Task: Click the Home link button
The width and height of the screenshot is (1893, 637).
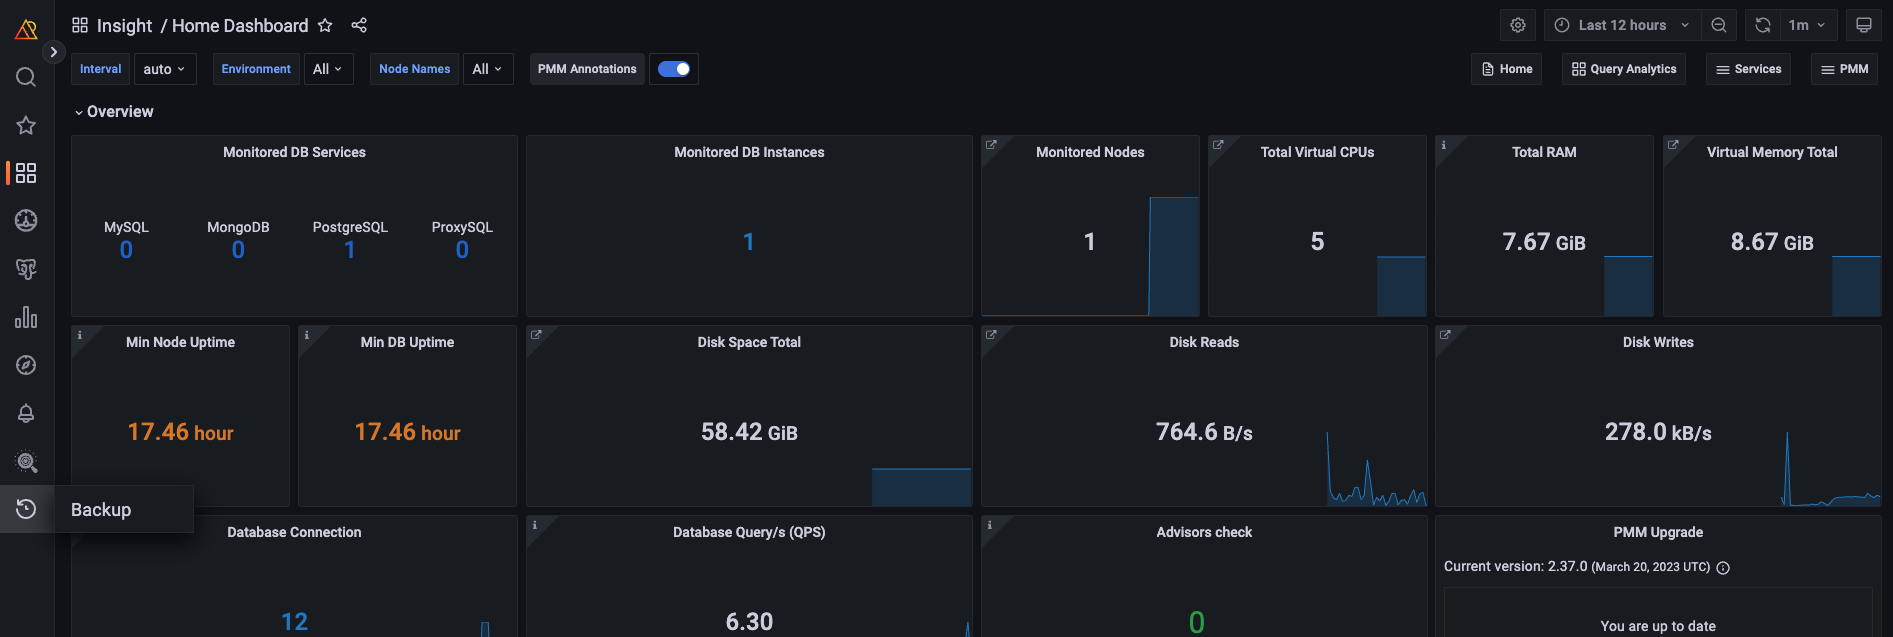Action: pos(1506,69)
